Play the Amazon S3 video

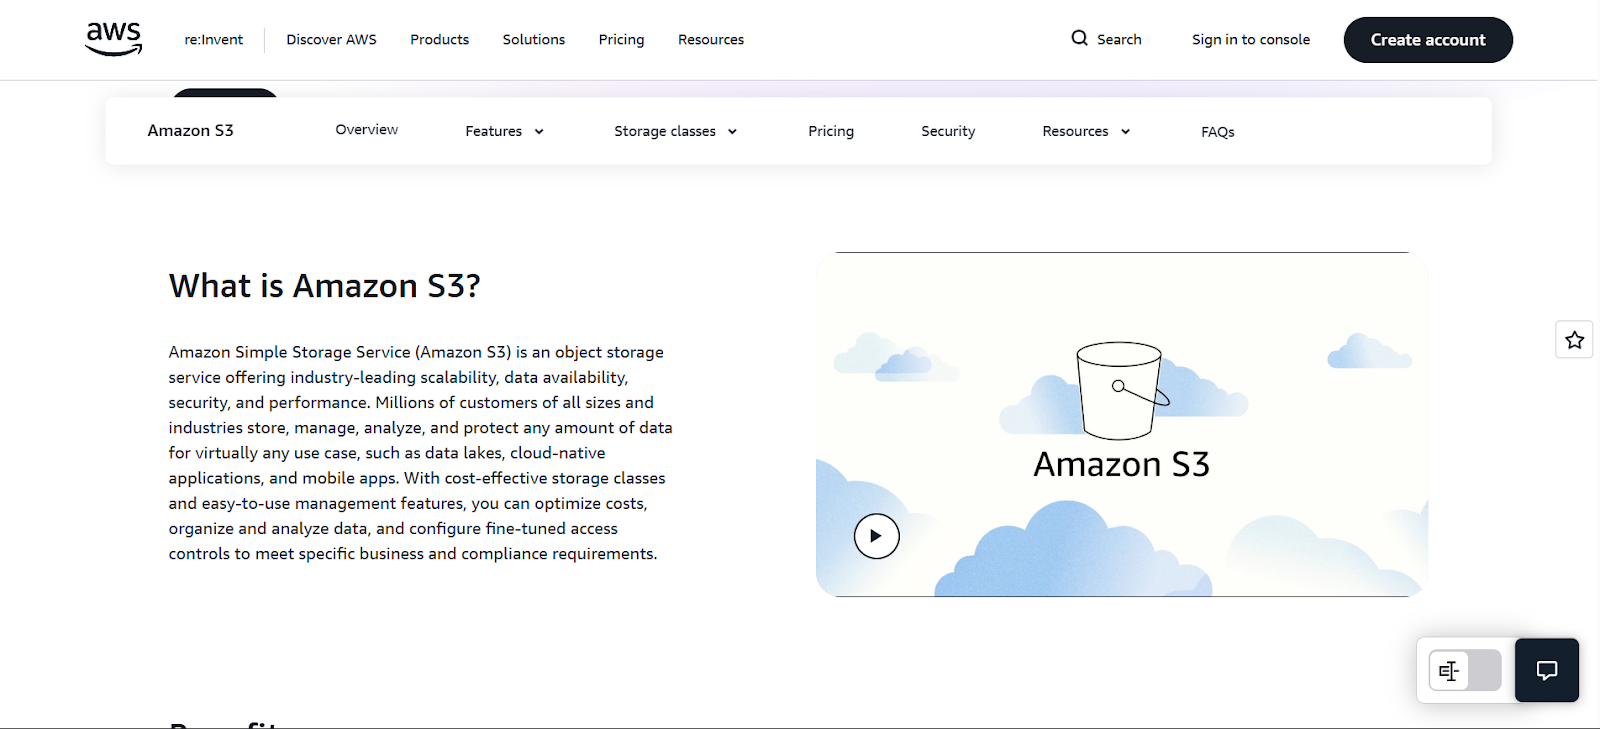click(x=877, y=536)
